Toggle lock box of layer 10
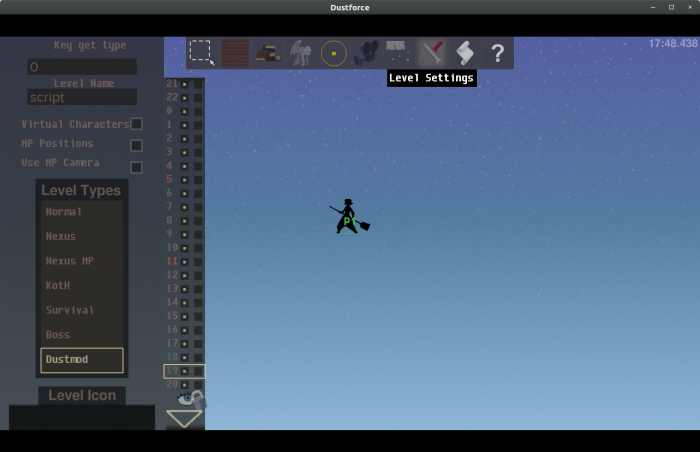 point(198,248)
